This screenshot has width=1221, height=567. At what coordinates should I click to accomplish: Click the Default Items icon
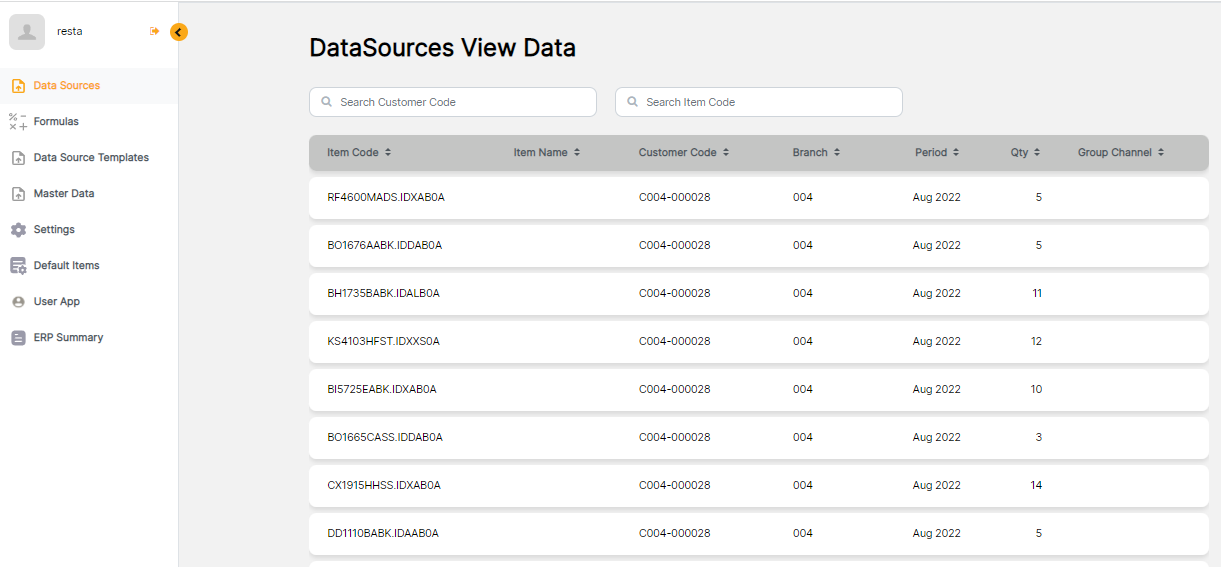coord(18,266)
